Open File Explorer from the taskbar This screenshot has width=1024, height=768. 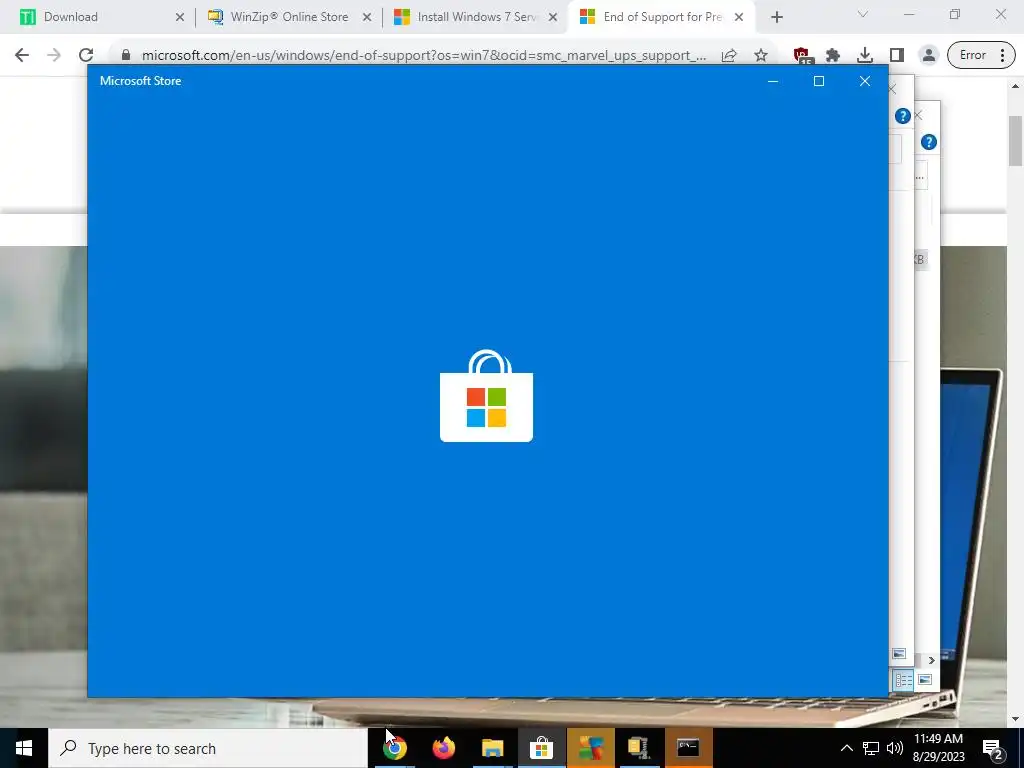click(492, 748)
